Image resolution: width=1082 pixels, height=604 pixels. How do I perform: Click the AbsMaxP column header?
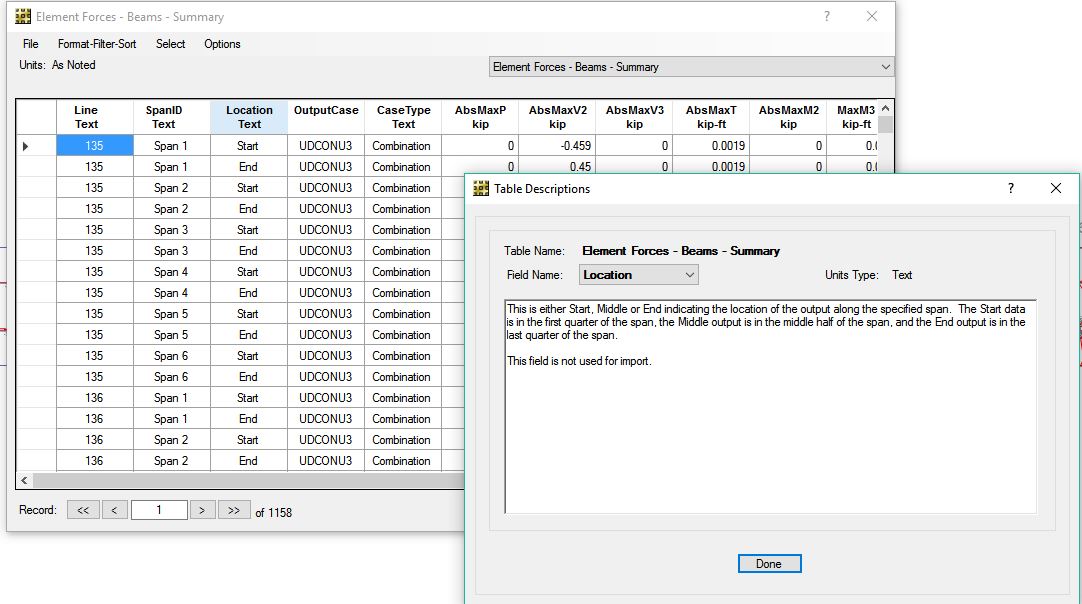[x=480, y=117]
